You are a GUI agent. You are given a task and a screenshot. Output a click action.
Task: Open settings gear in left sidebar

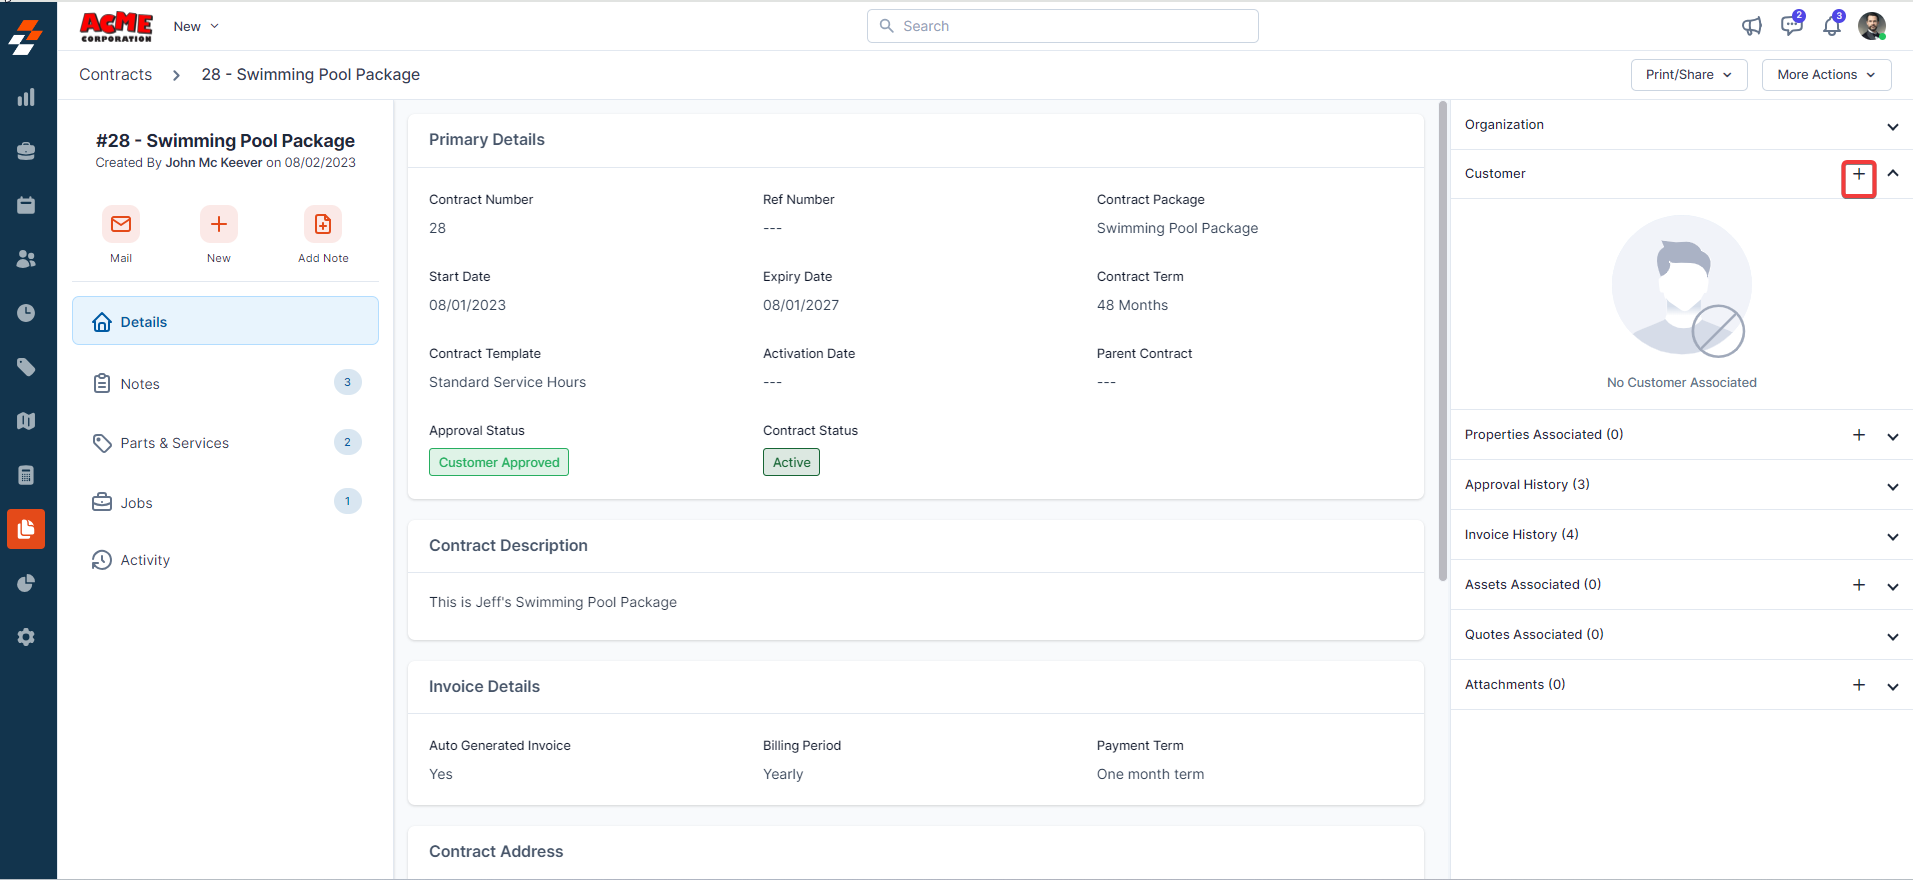pyautogui.click(x=27, y=637)
